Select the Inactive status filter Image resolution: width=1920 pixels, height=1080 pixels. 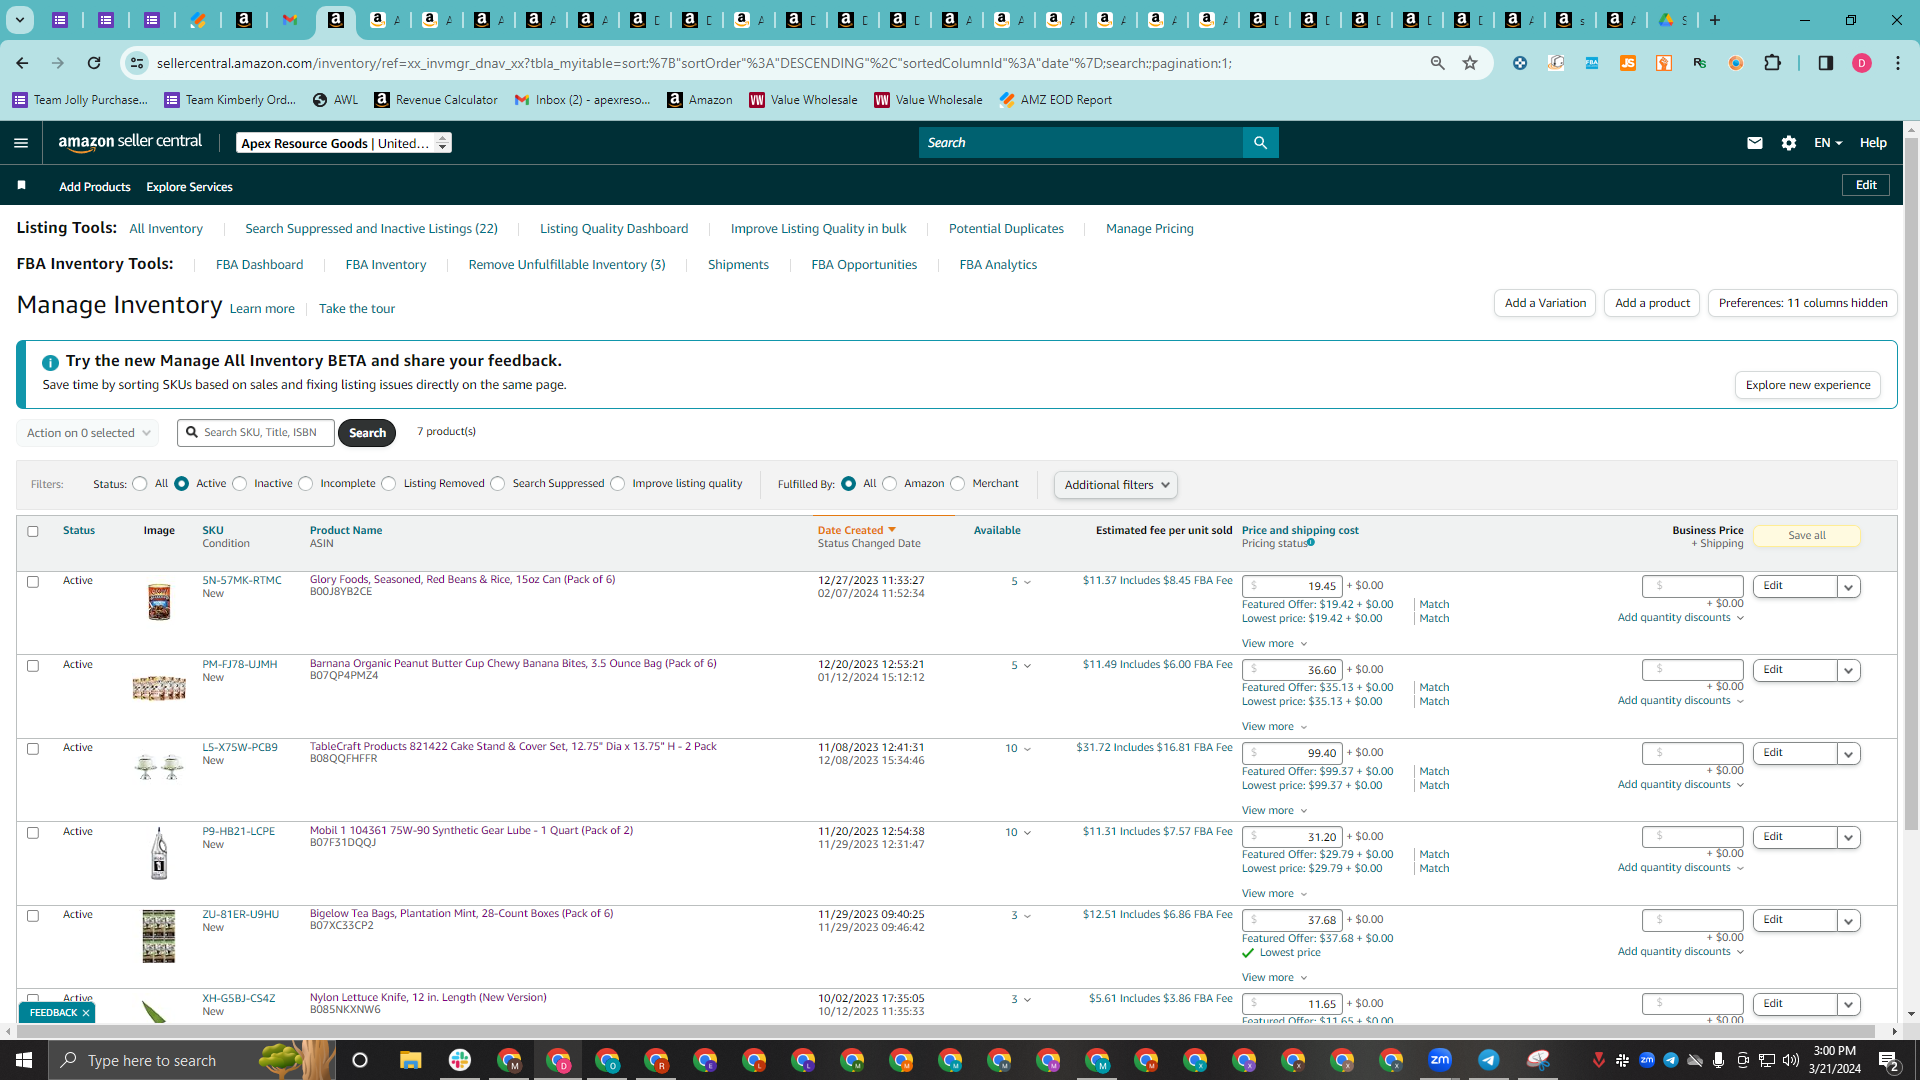240,484
